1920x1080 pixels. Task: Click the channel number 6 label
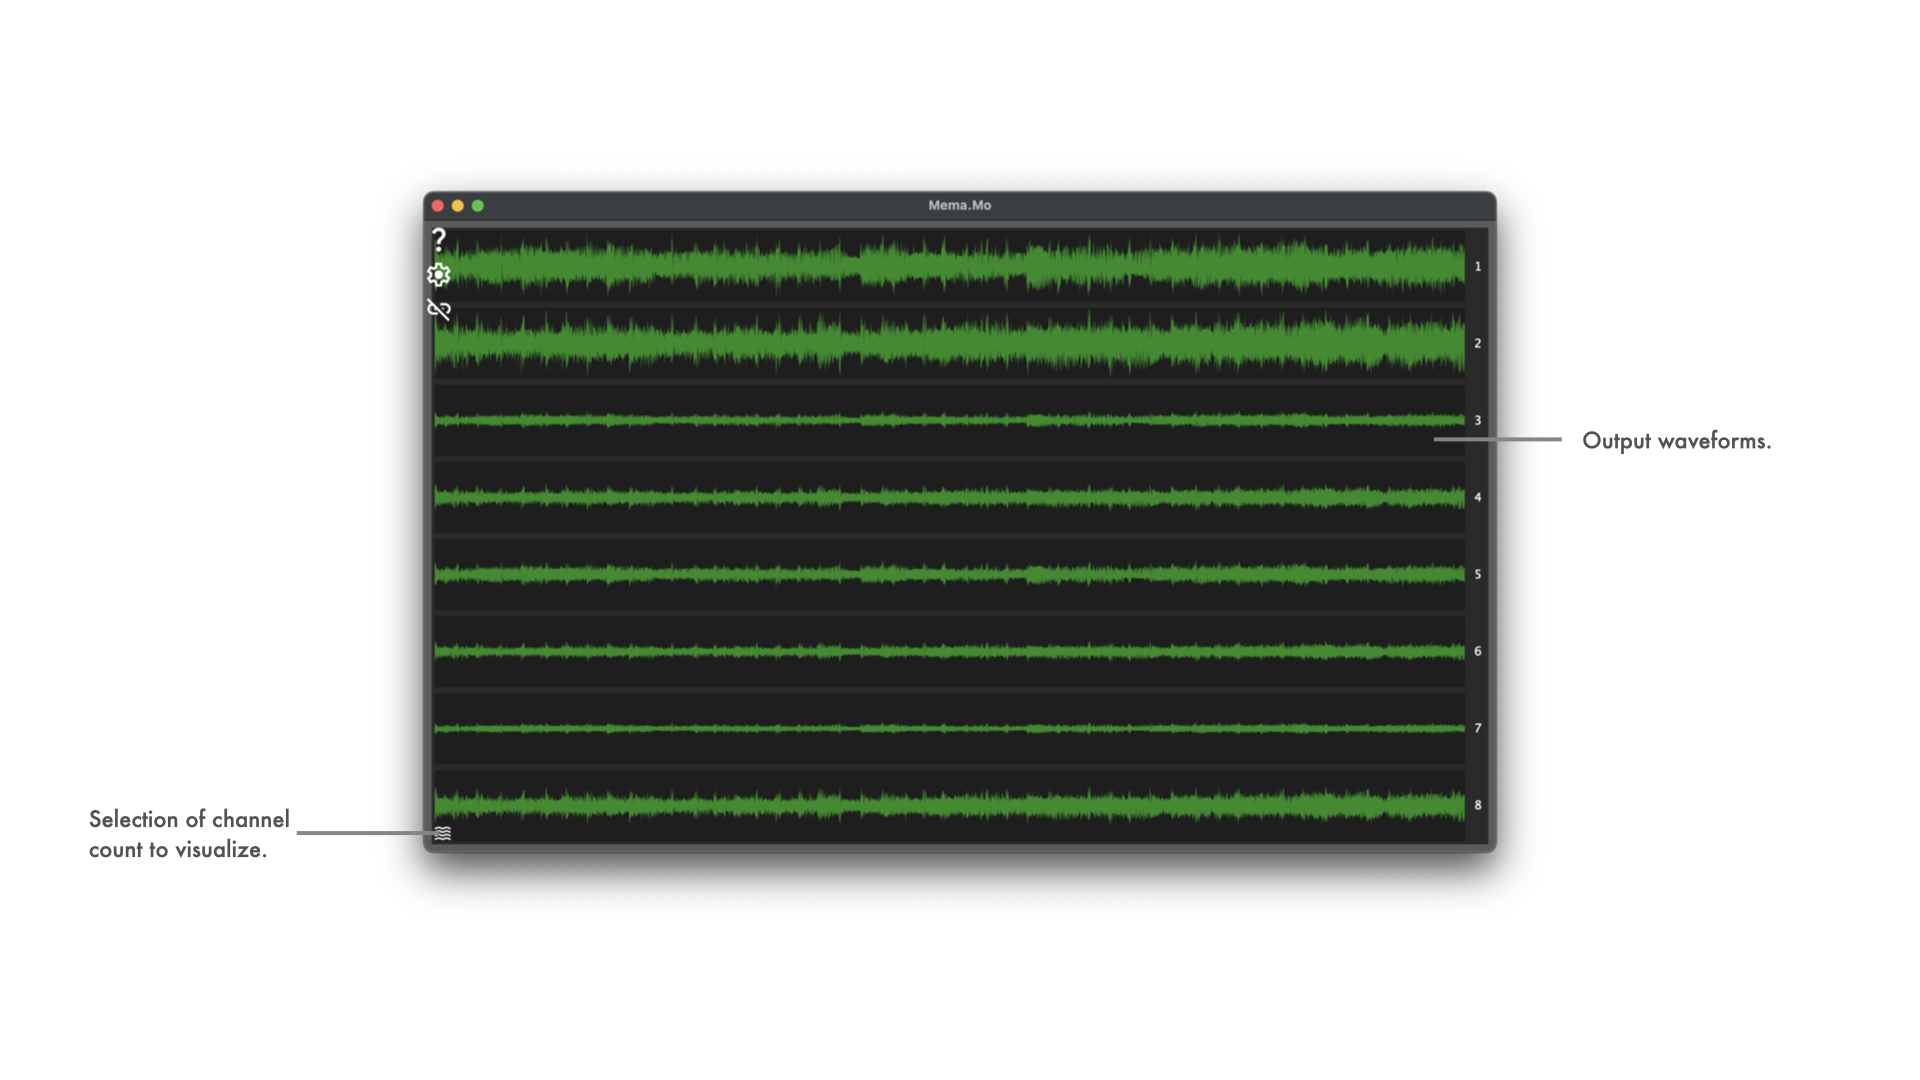tap(1477, 651)
